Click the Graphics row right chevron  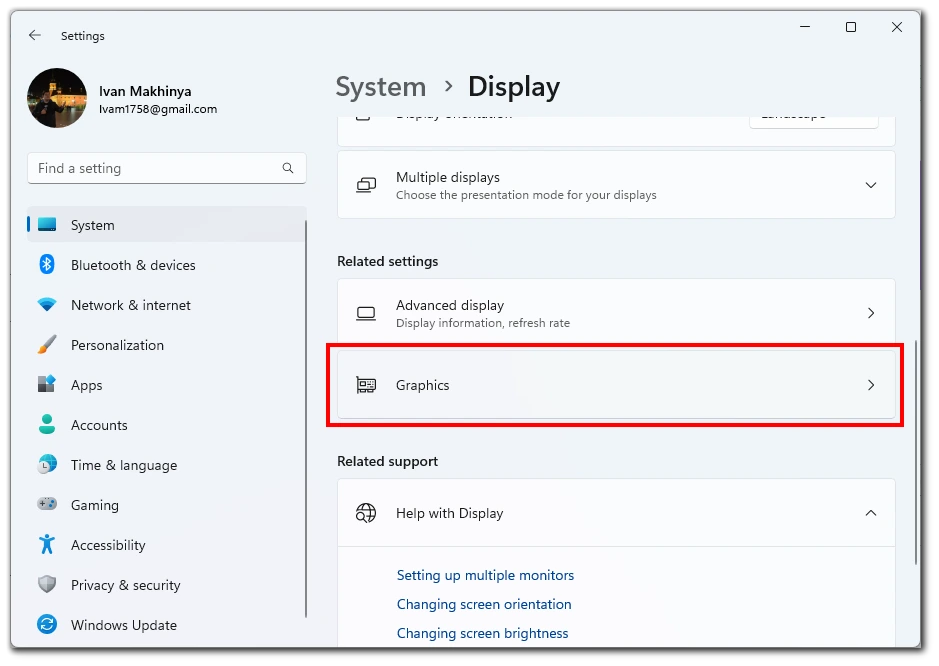point(871,385)
